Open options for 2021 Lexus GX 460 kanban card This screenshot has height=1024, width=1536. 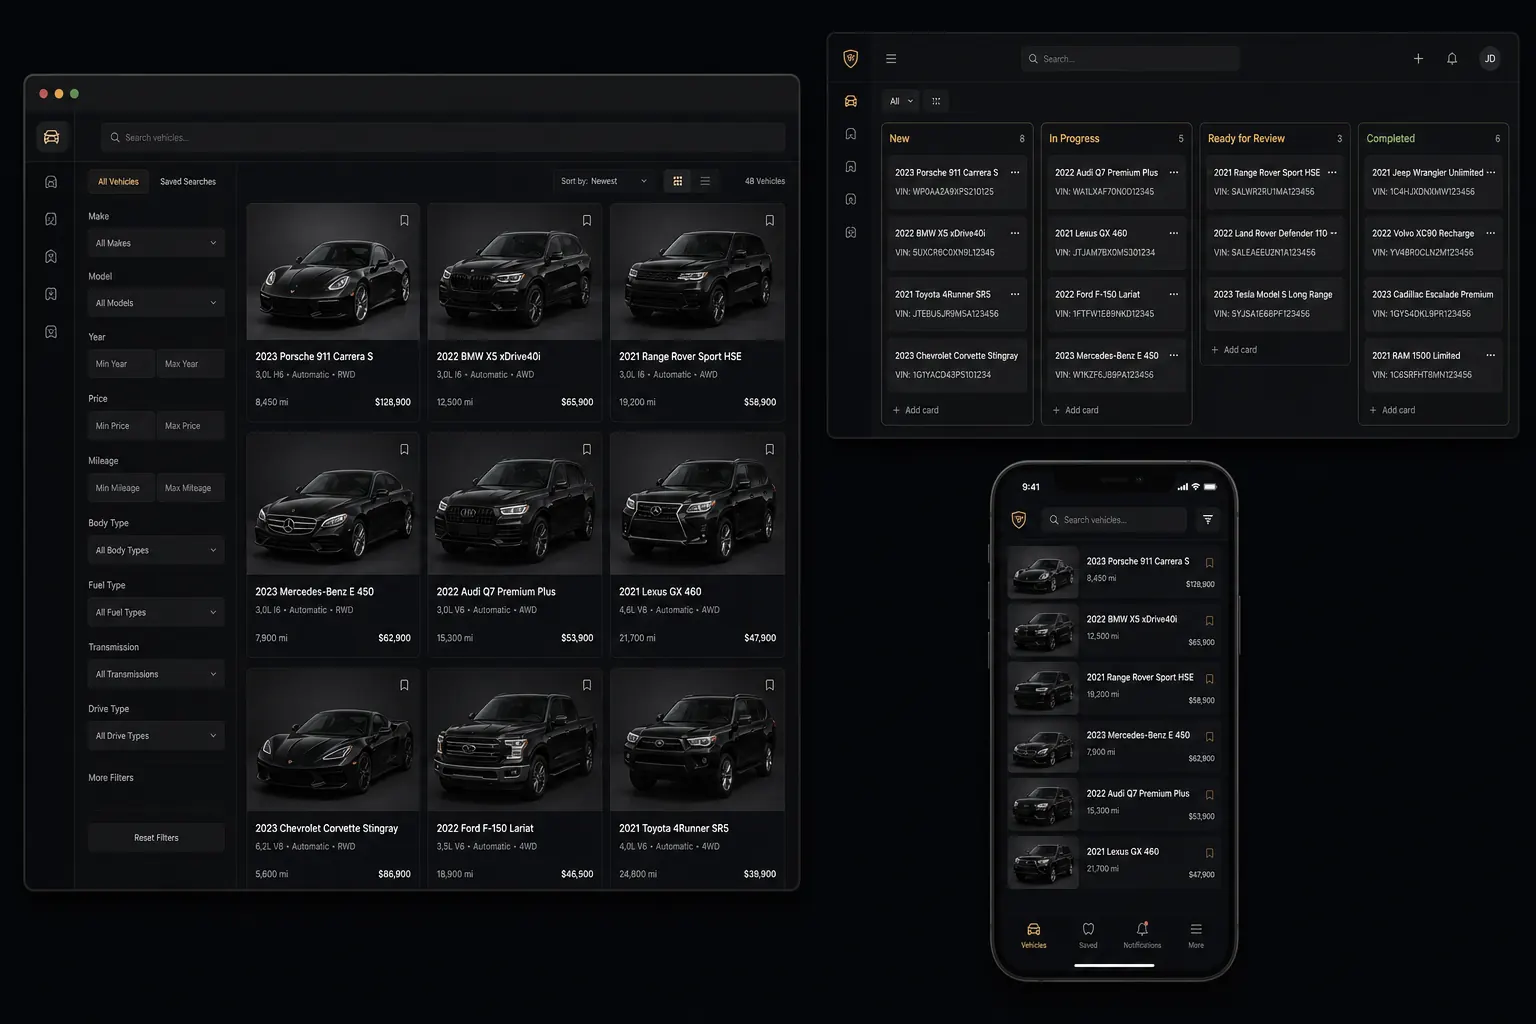pos(1174,234)
